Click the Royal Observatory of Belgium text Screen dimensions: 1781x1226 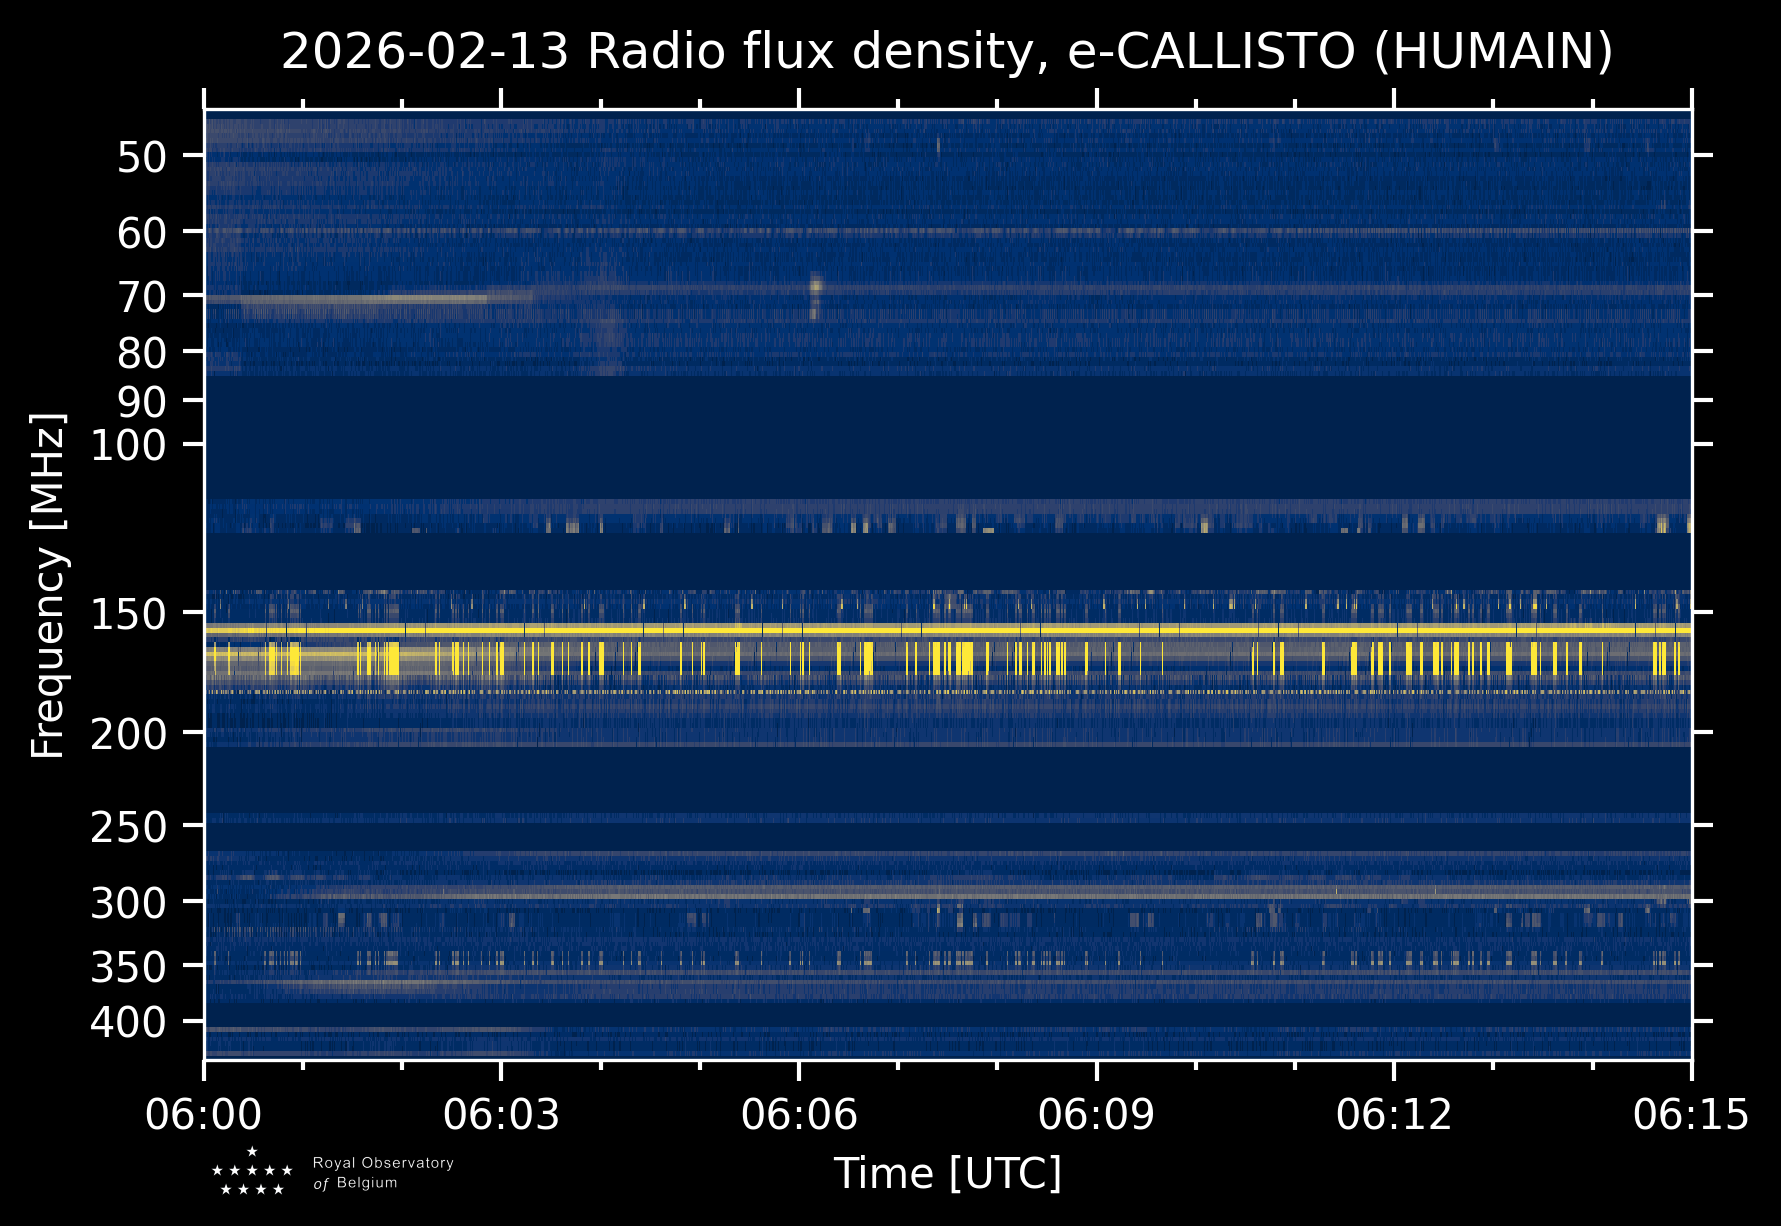click(x=382, y=1173)
